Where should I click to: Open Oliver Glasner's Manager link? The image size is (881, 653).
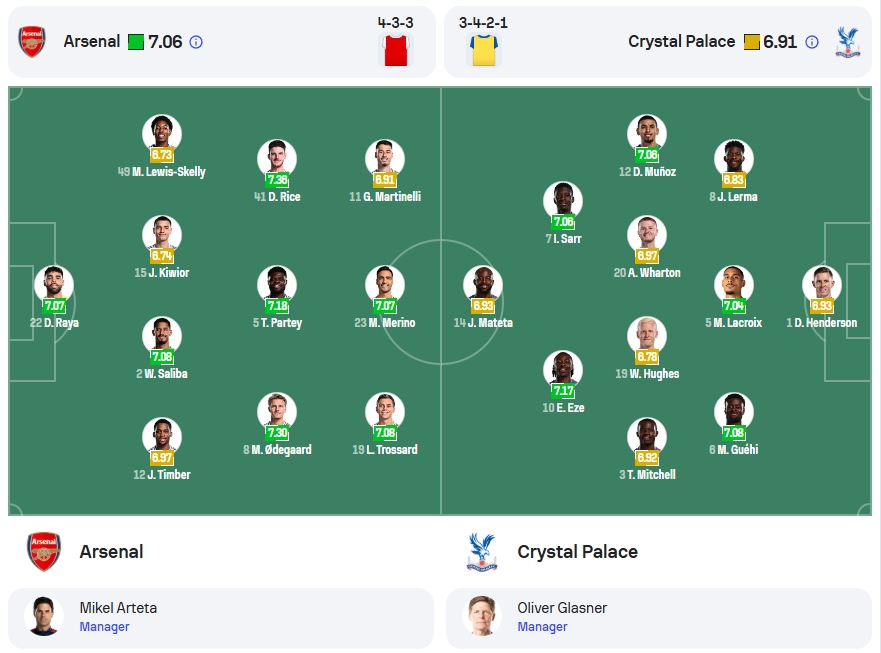[x=542, y=627]
